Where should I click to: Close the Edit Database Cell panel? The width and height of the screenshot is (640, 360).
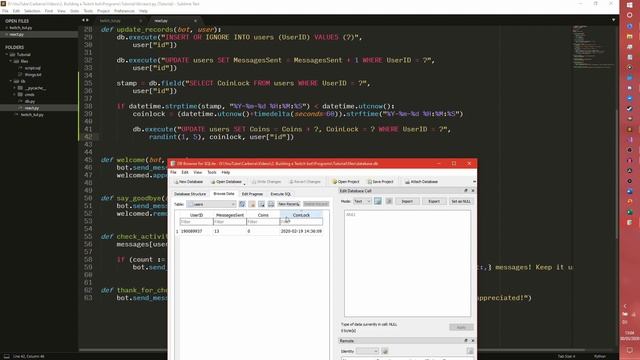pos(473,191)
